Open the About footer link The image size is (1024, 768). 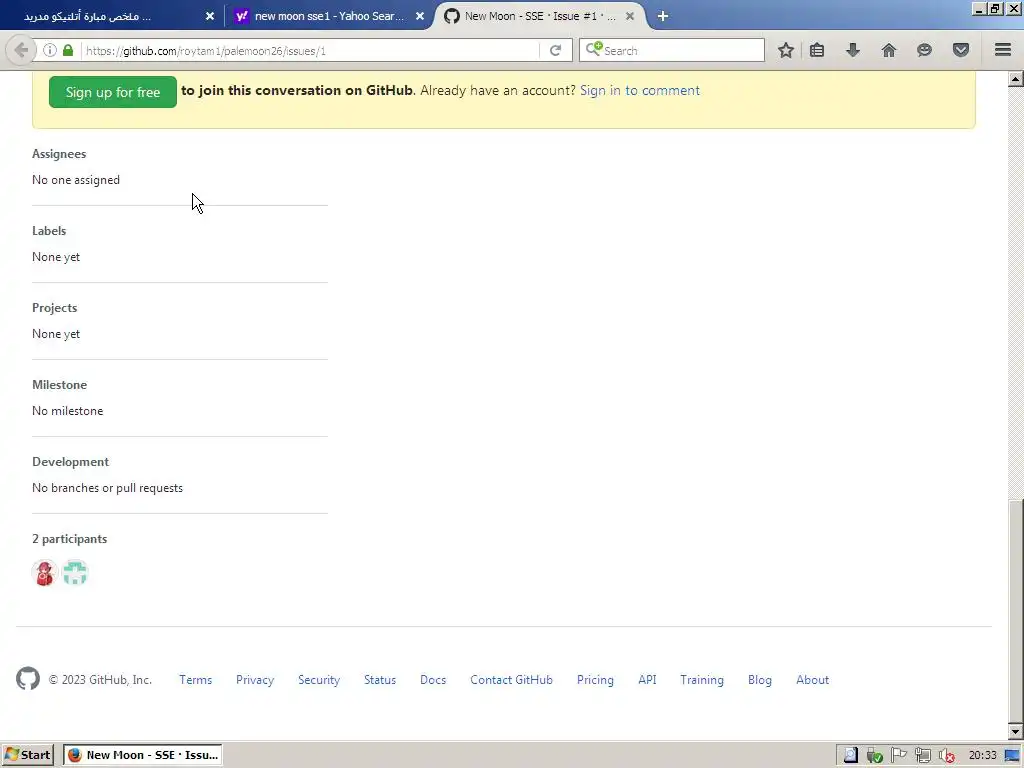(812, 680)
